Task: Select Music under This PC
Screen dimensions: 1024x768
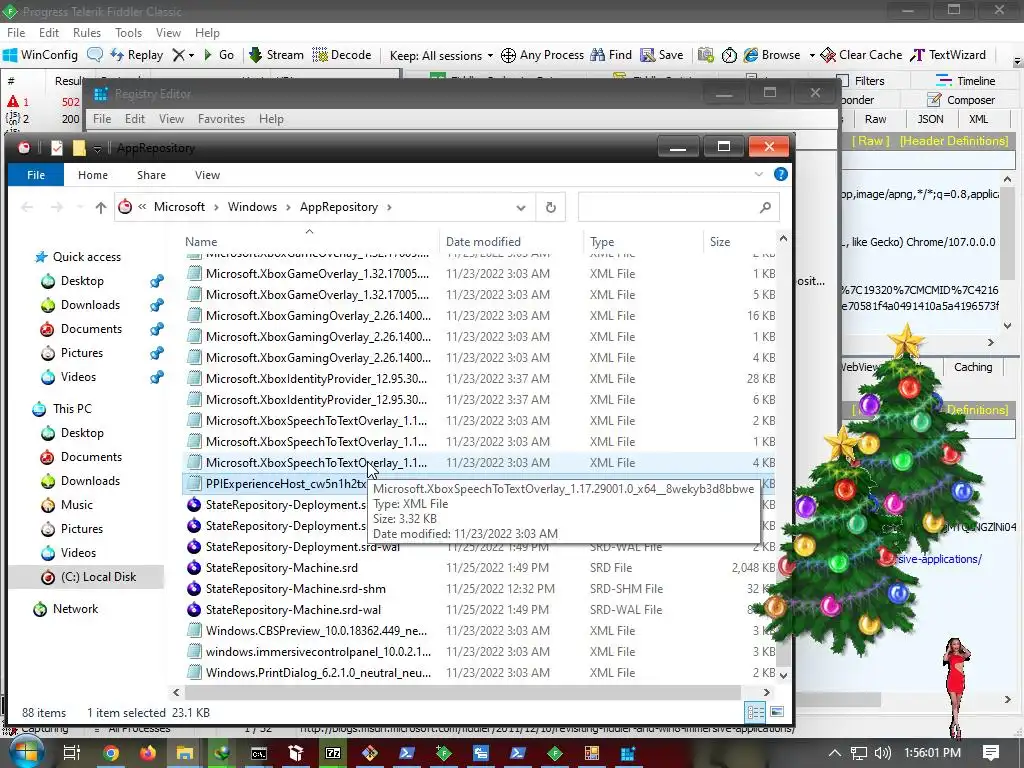Action: (x=76, y=505)
